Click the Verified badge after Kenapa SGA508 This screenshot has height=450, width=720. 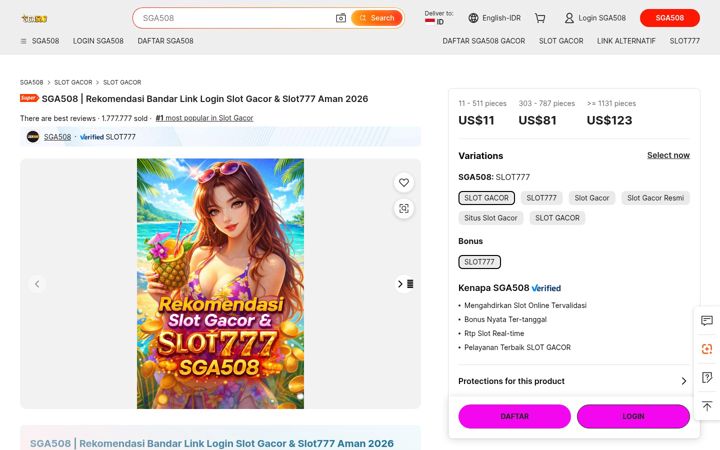(546, 288)
